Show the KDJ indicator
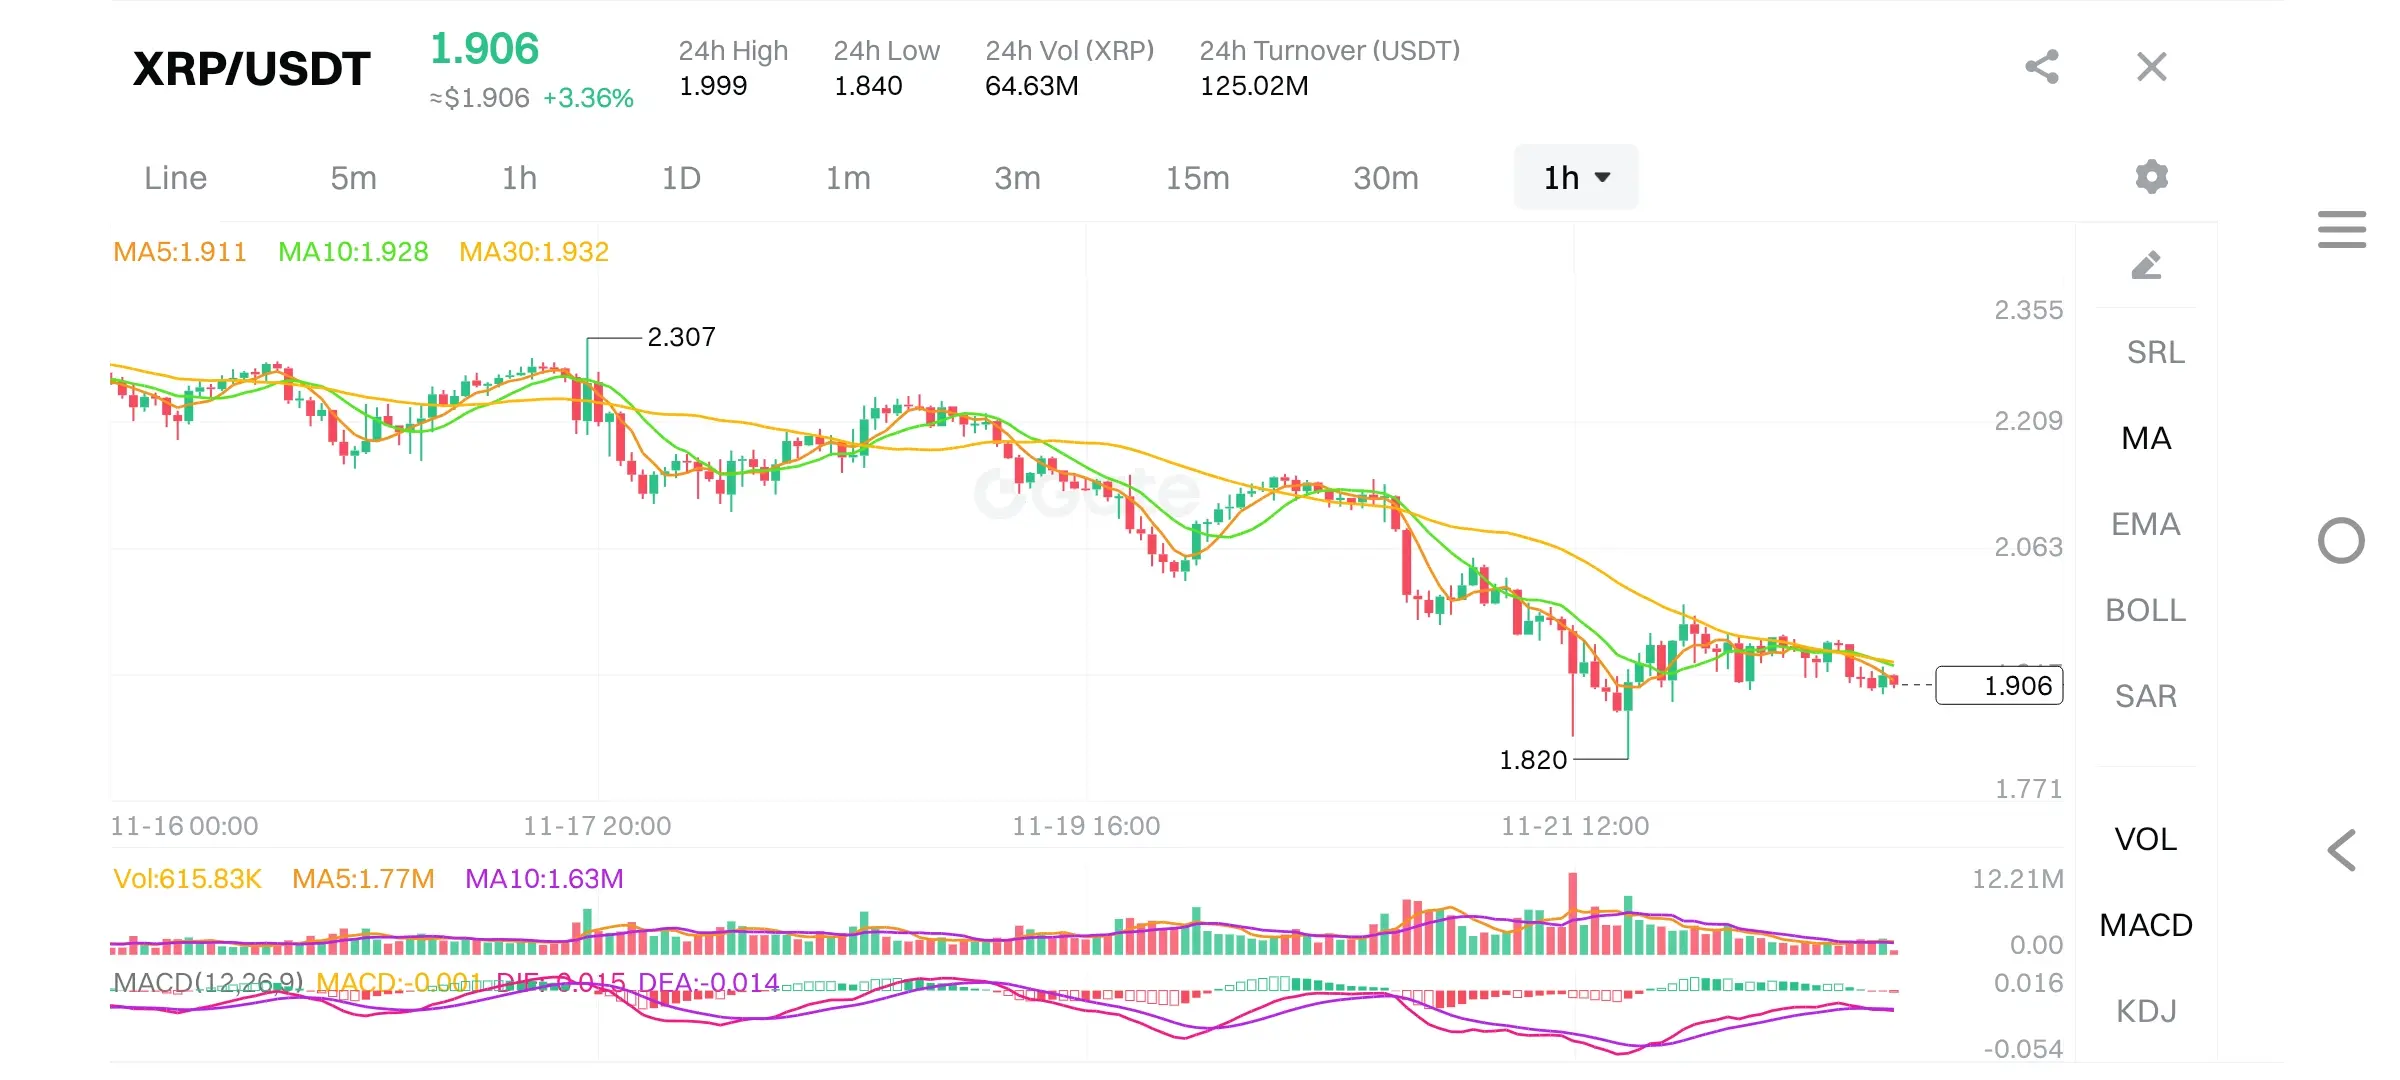Viewport: 2400px width, 1080px height. click(x=2146, y=1011)
